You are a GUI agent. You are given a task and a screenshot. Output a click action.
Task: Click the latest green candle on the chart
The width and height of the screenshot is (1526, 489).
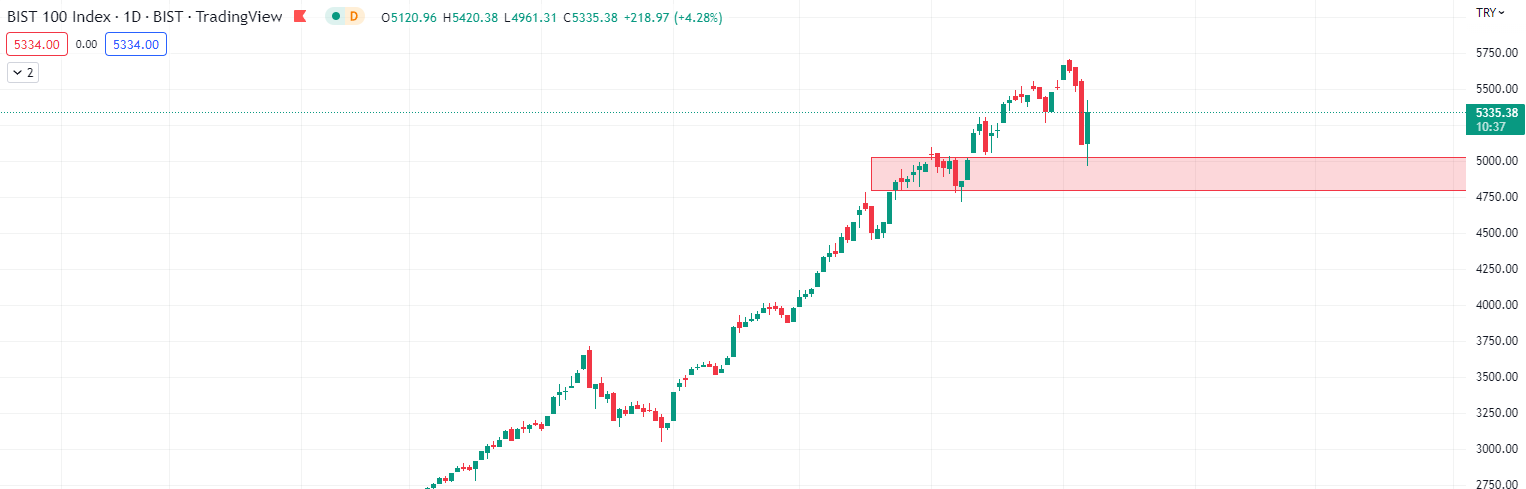[x=1087, y=128]
